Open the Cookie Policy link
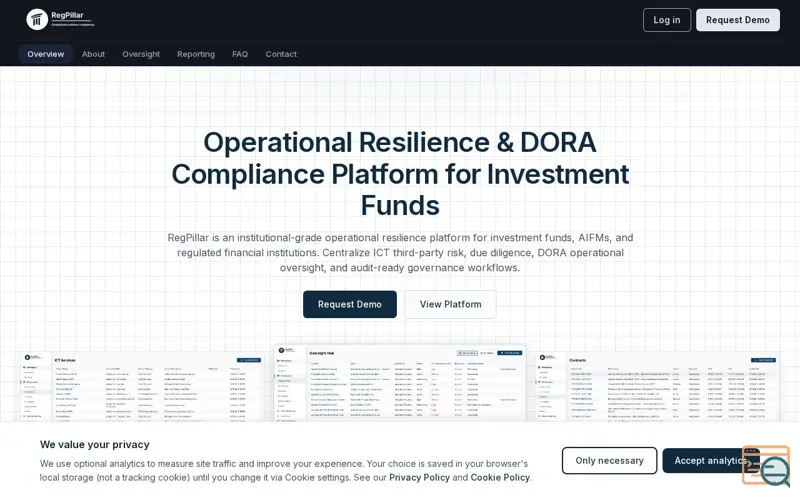This screenshot has width=800, height=500. 499,478
